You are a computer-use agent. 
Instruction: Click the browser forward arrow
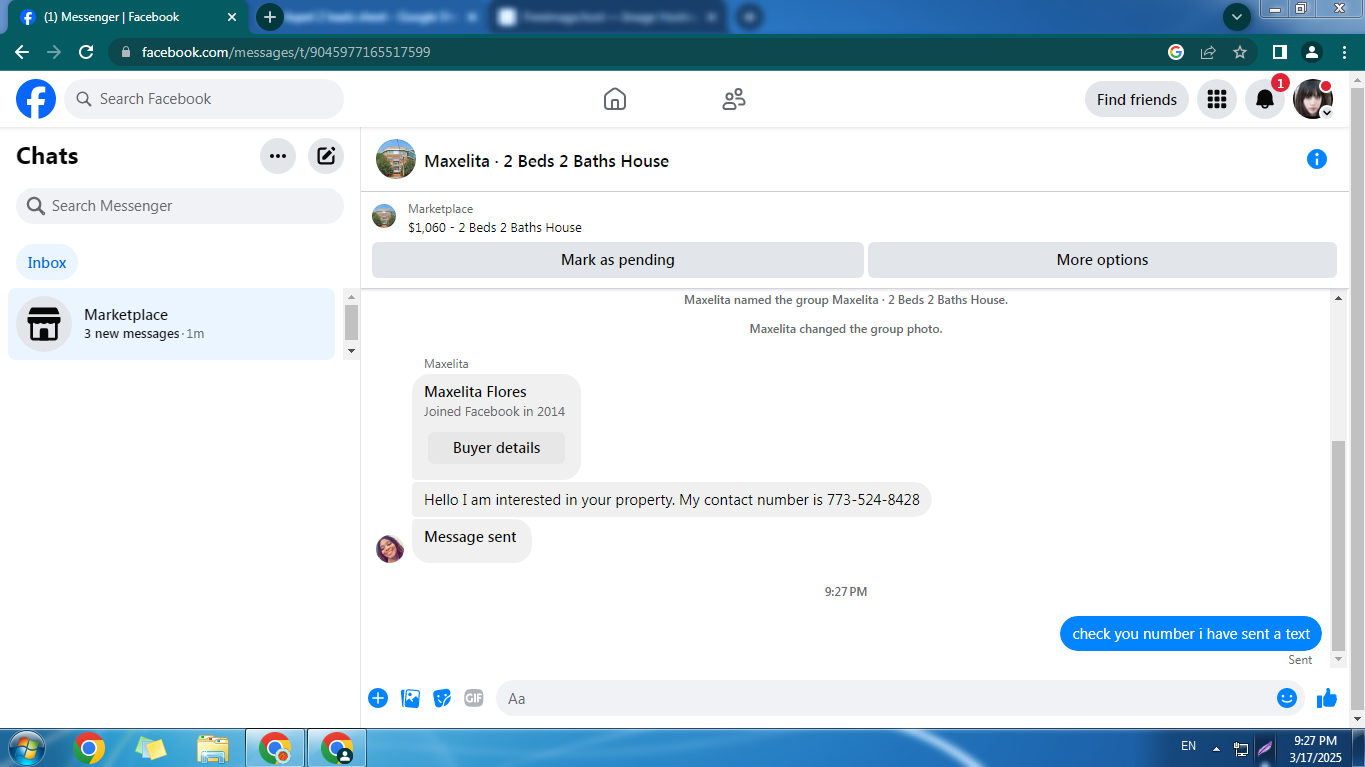(x=54, y=52)
